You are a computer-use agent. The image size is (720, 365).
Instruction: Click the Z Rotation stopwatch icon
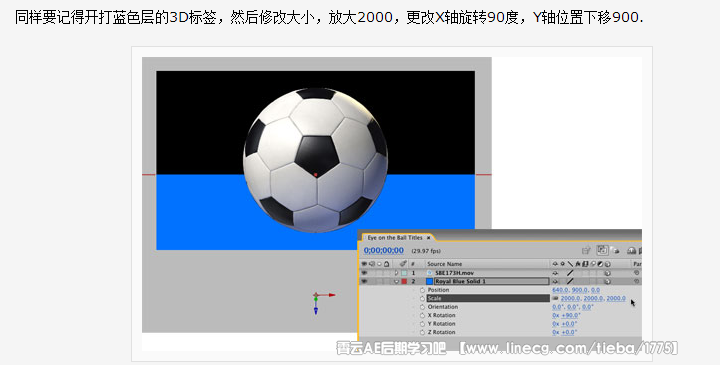point(422,332)
